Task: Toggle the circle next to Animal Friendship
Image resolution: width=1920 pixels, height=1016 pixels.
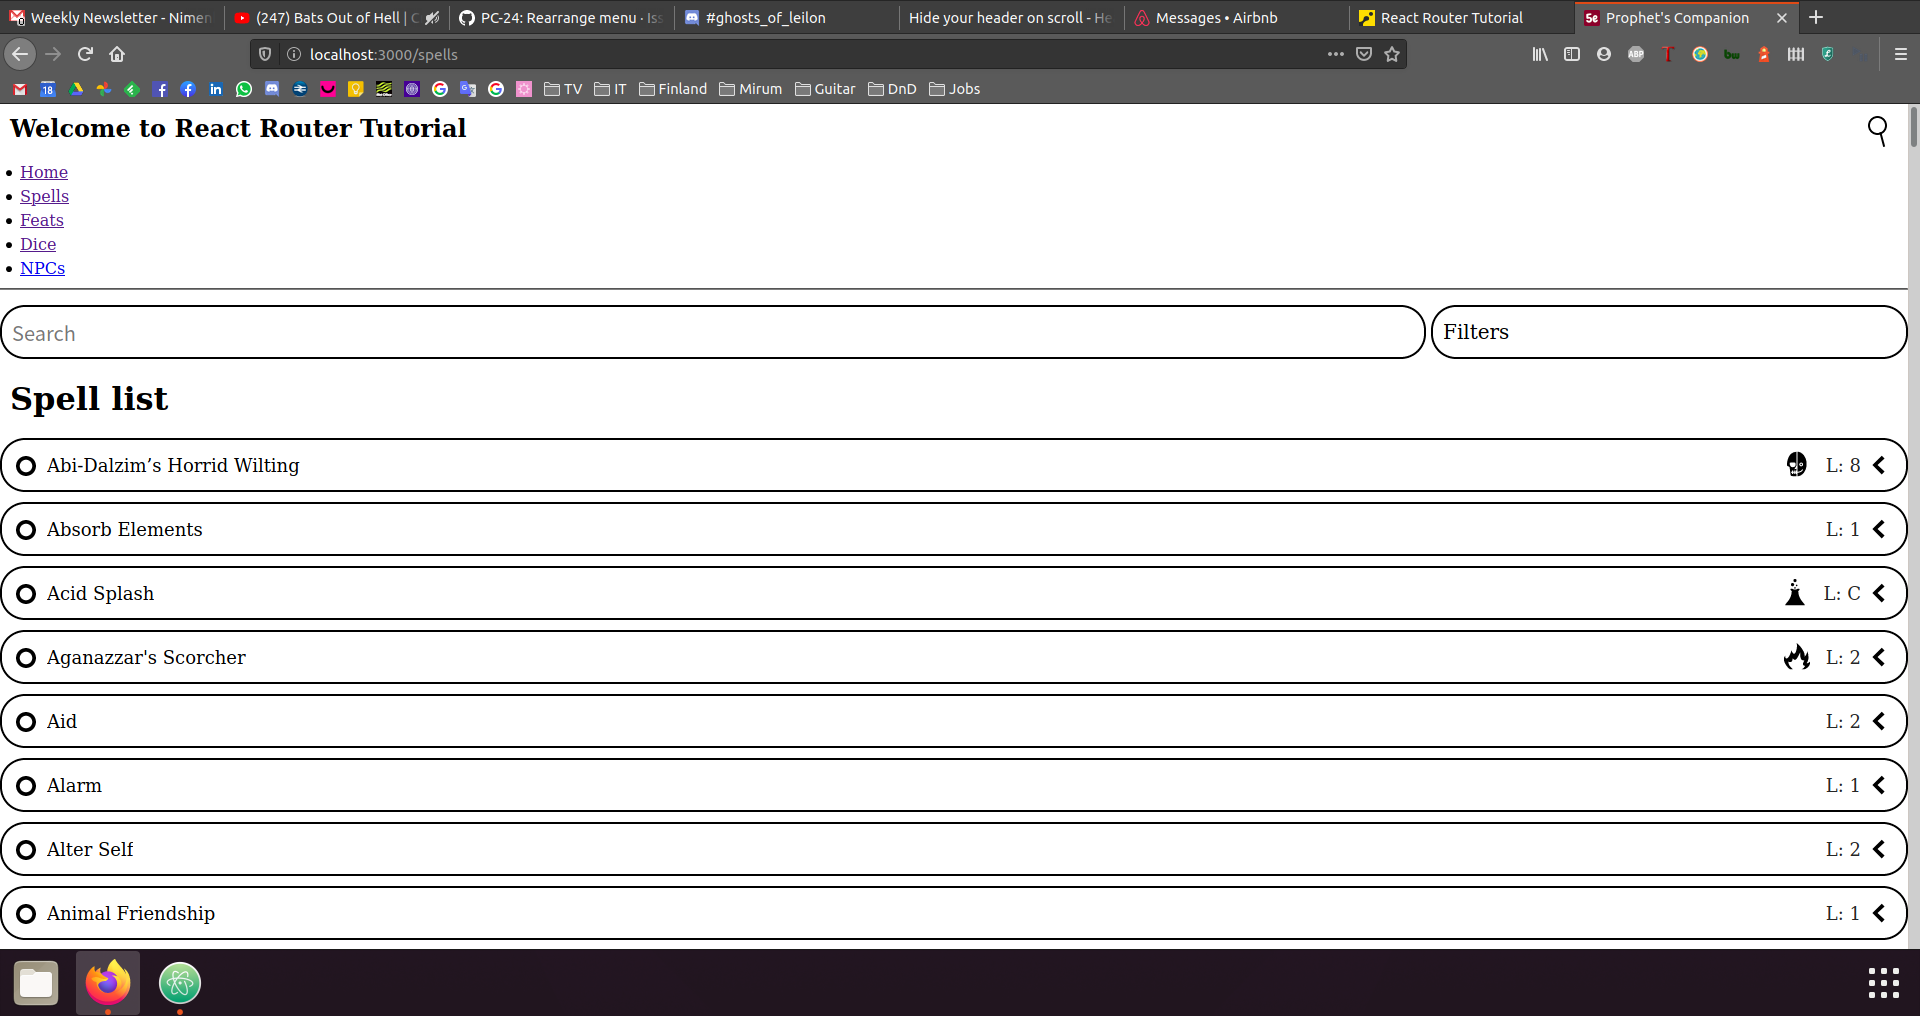Action: [x=26, y=913]
